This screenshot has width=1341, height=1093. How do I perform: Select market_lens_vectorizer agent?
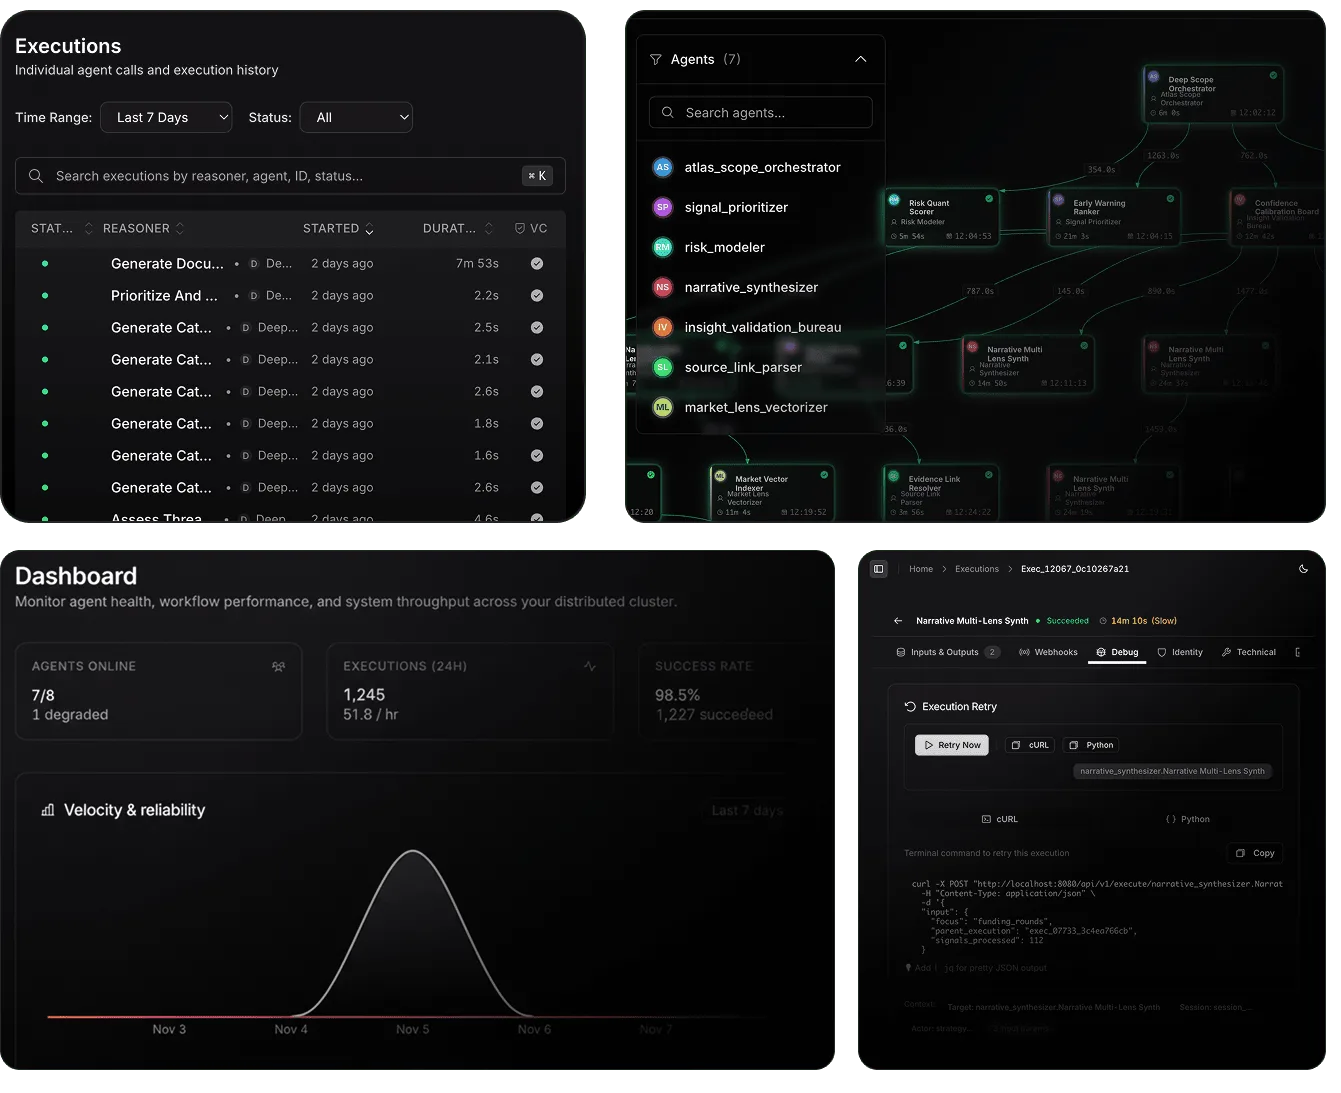click(x=760, y=408)
